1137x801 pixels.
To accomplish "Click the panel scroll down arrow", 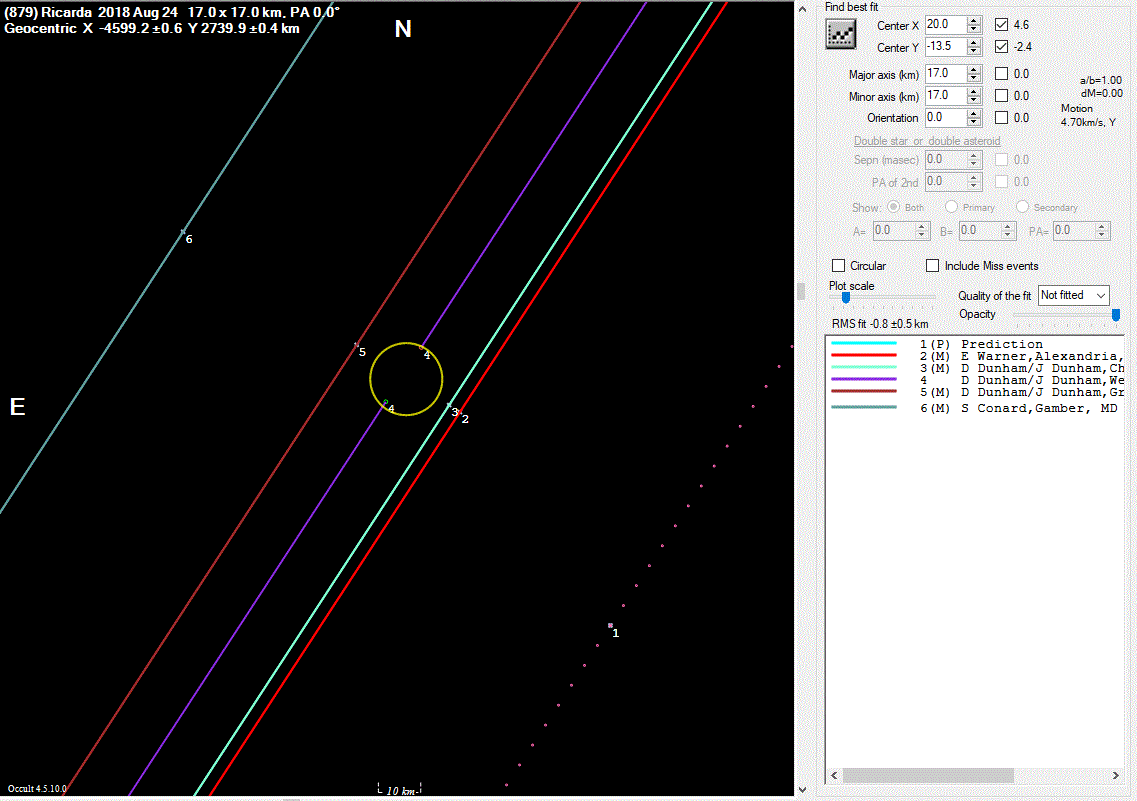I will point(802,790).
